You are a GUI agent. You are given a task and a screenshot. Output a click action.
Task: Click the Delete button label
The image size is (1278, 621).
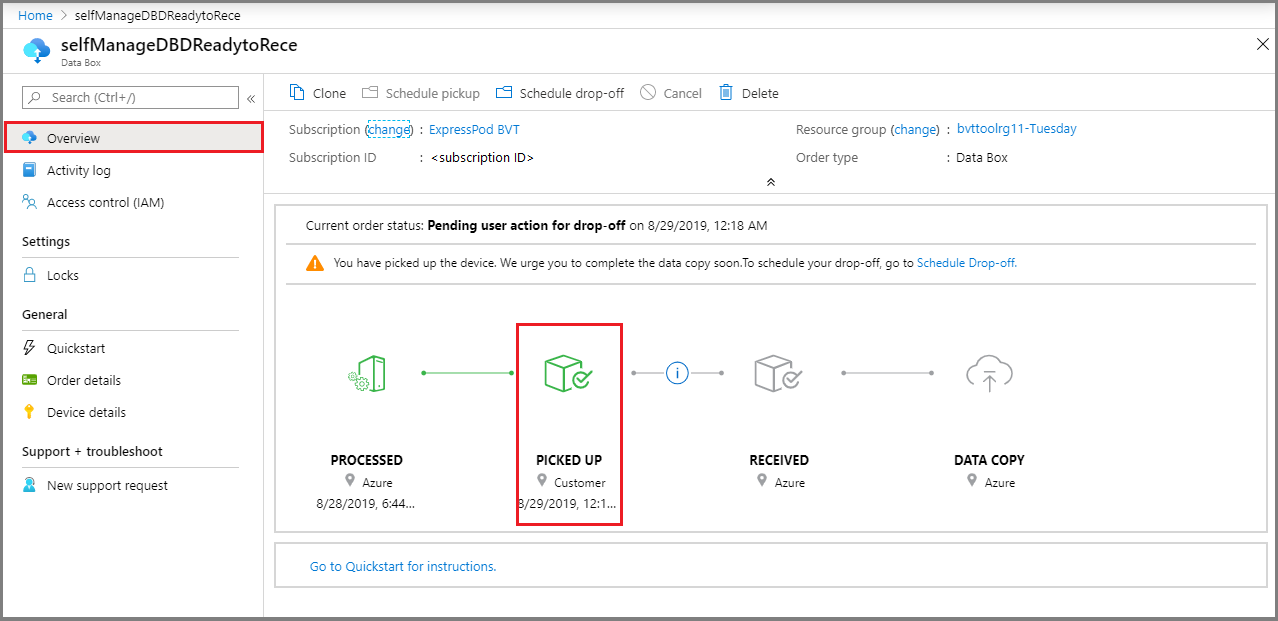760,93
